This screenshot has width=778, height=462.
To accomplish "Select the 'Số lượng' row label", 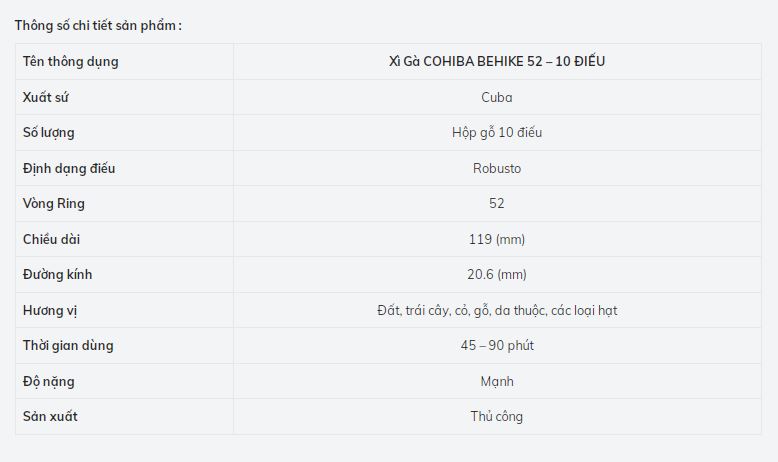I will 49,133.
